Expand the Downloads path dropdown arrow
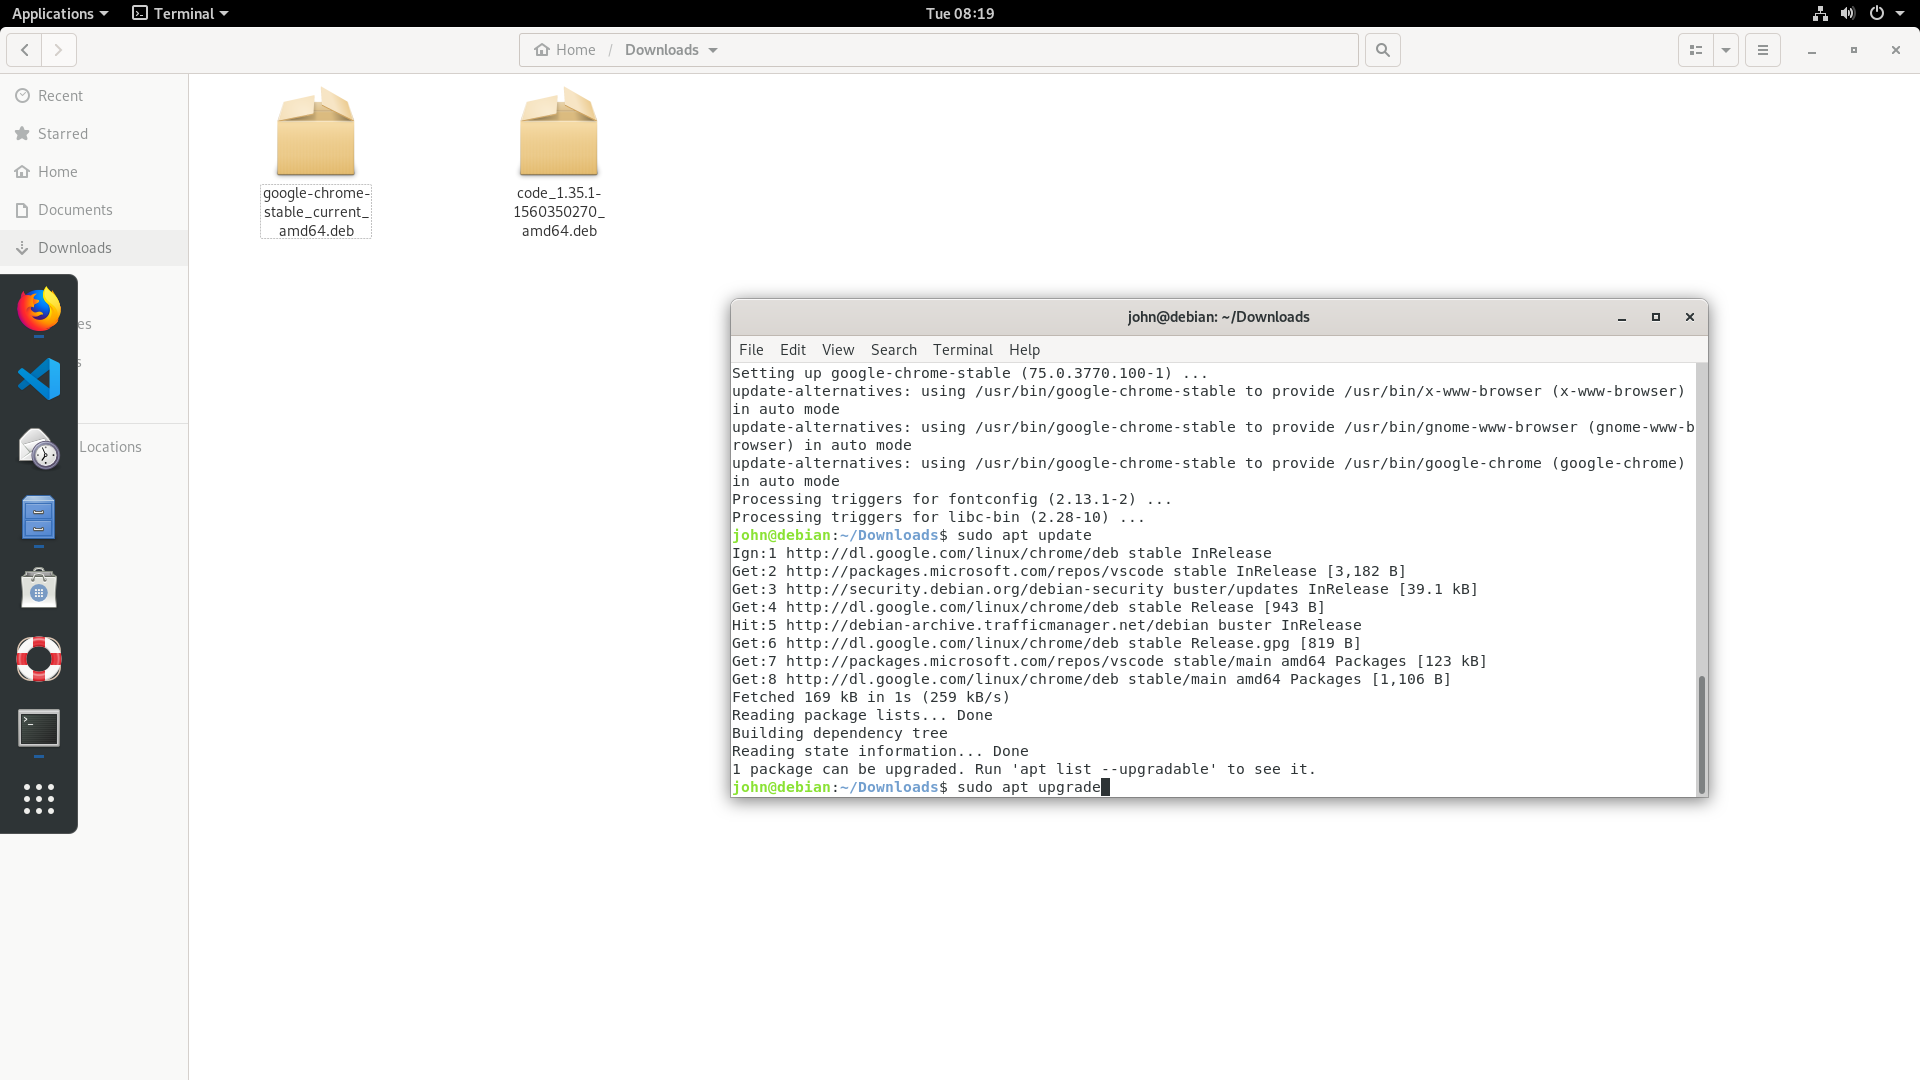Viewport: 1920px width, 1080px height. [x=713, y=50]
